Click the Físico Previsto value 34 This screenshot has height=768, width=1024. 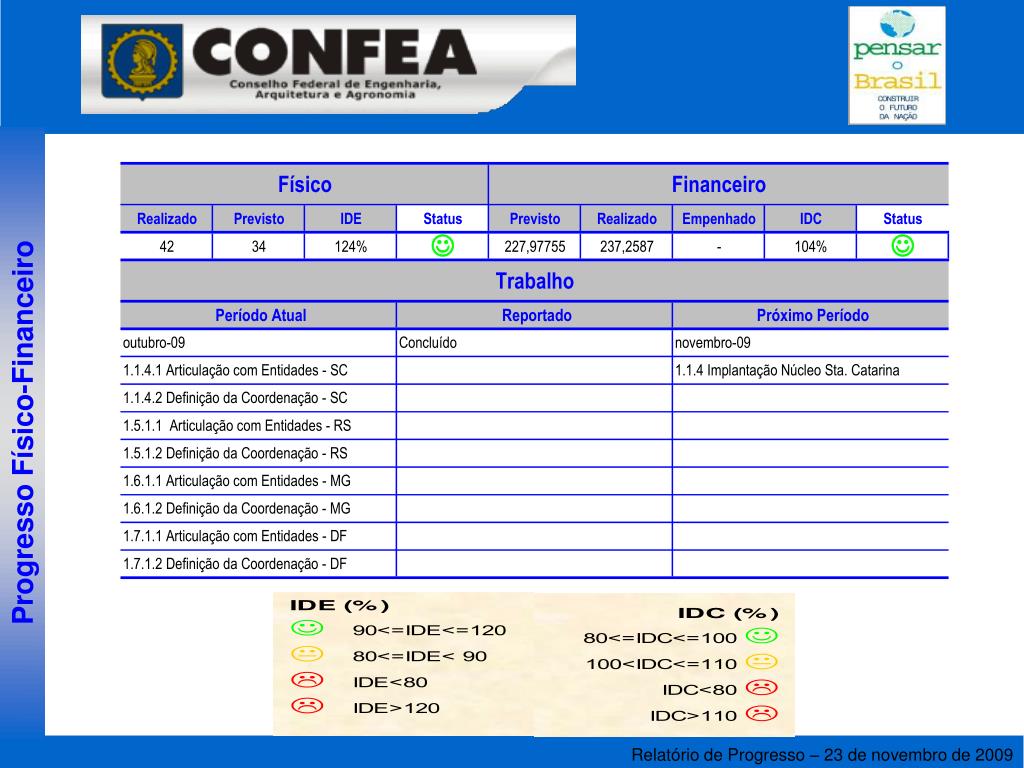pos(259,246)
